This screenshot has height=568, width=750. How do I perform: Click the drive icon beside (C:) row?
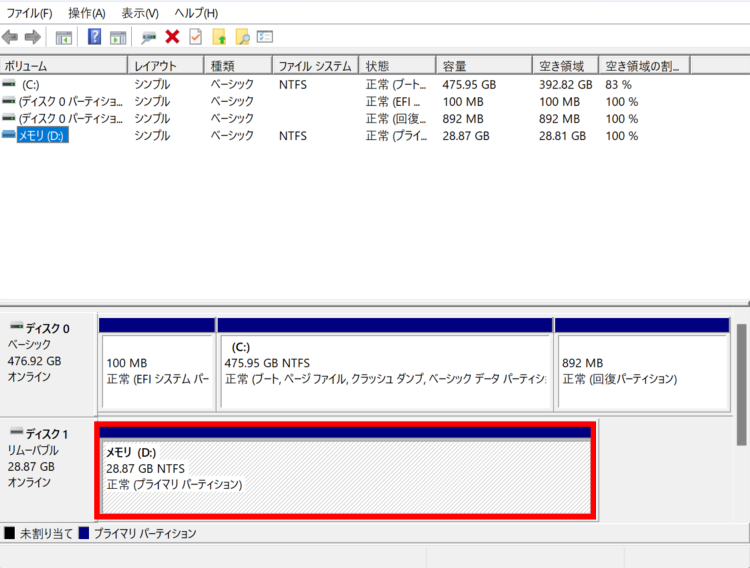click(x=9, y=84)
